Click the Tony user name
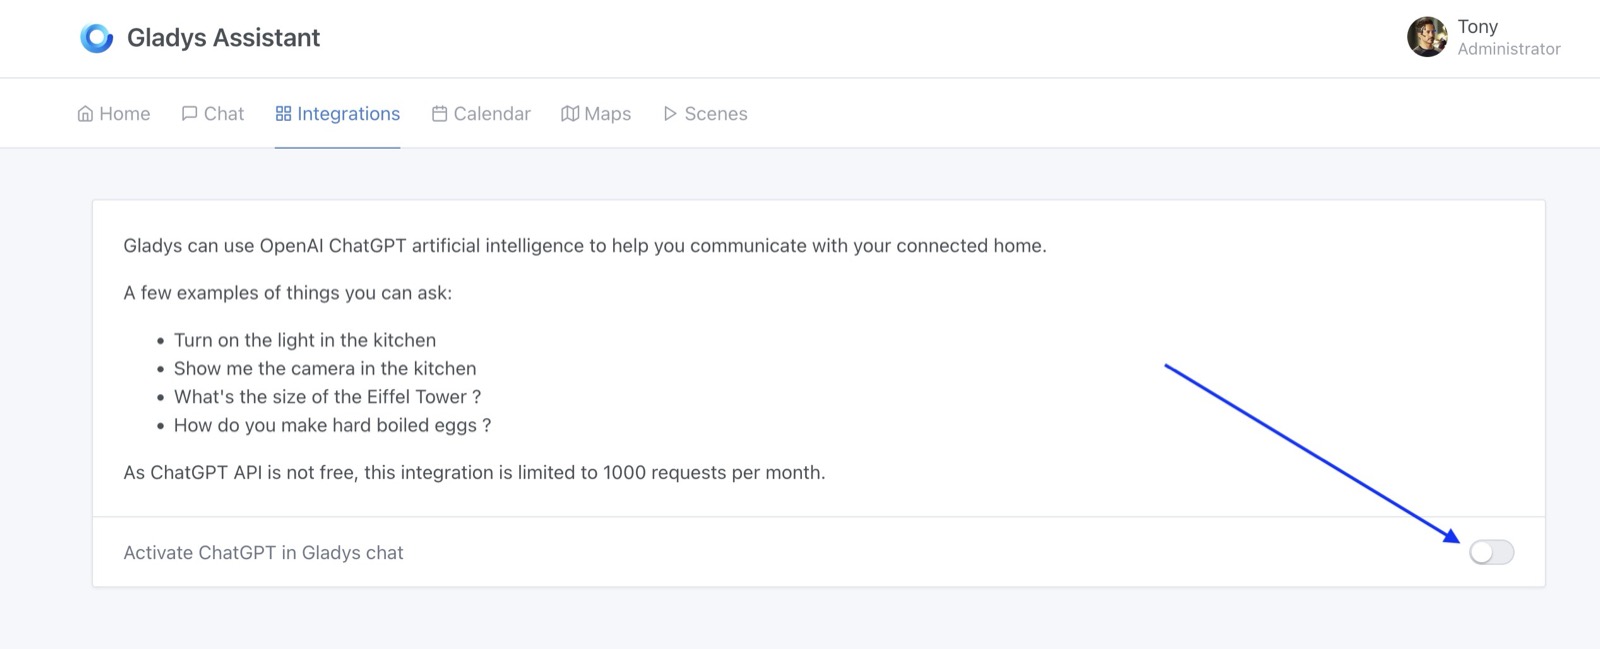1600x649 pixels. click(1477, 27)
